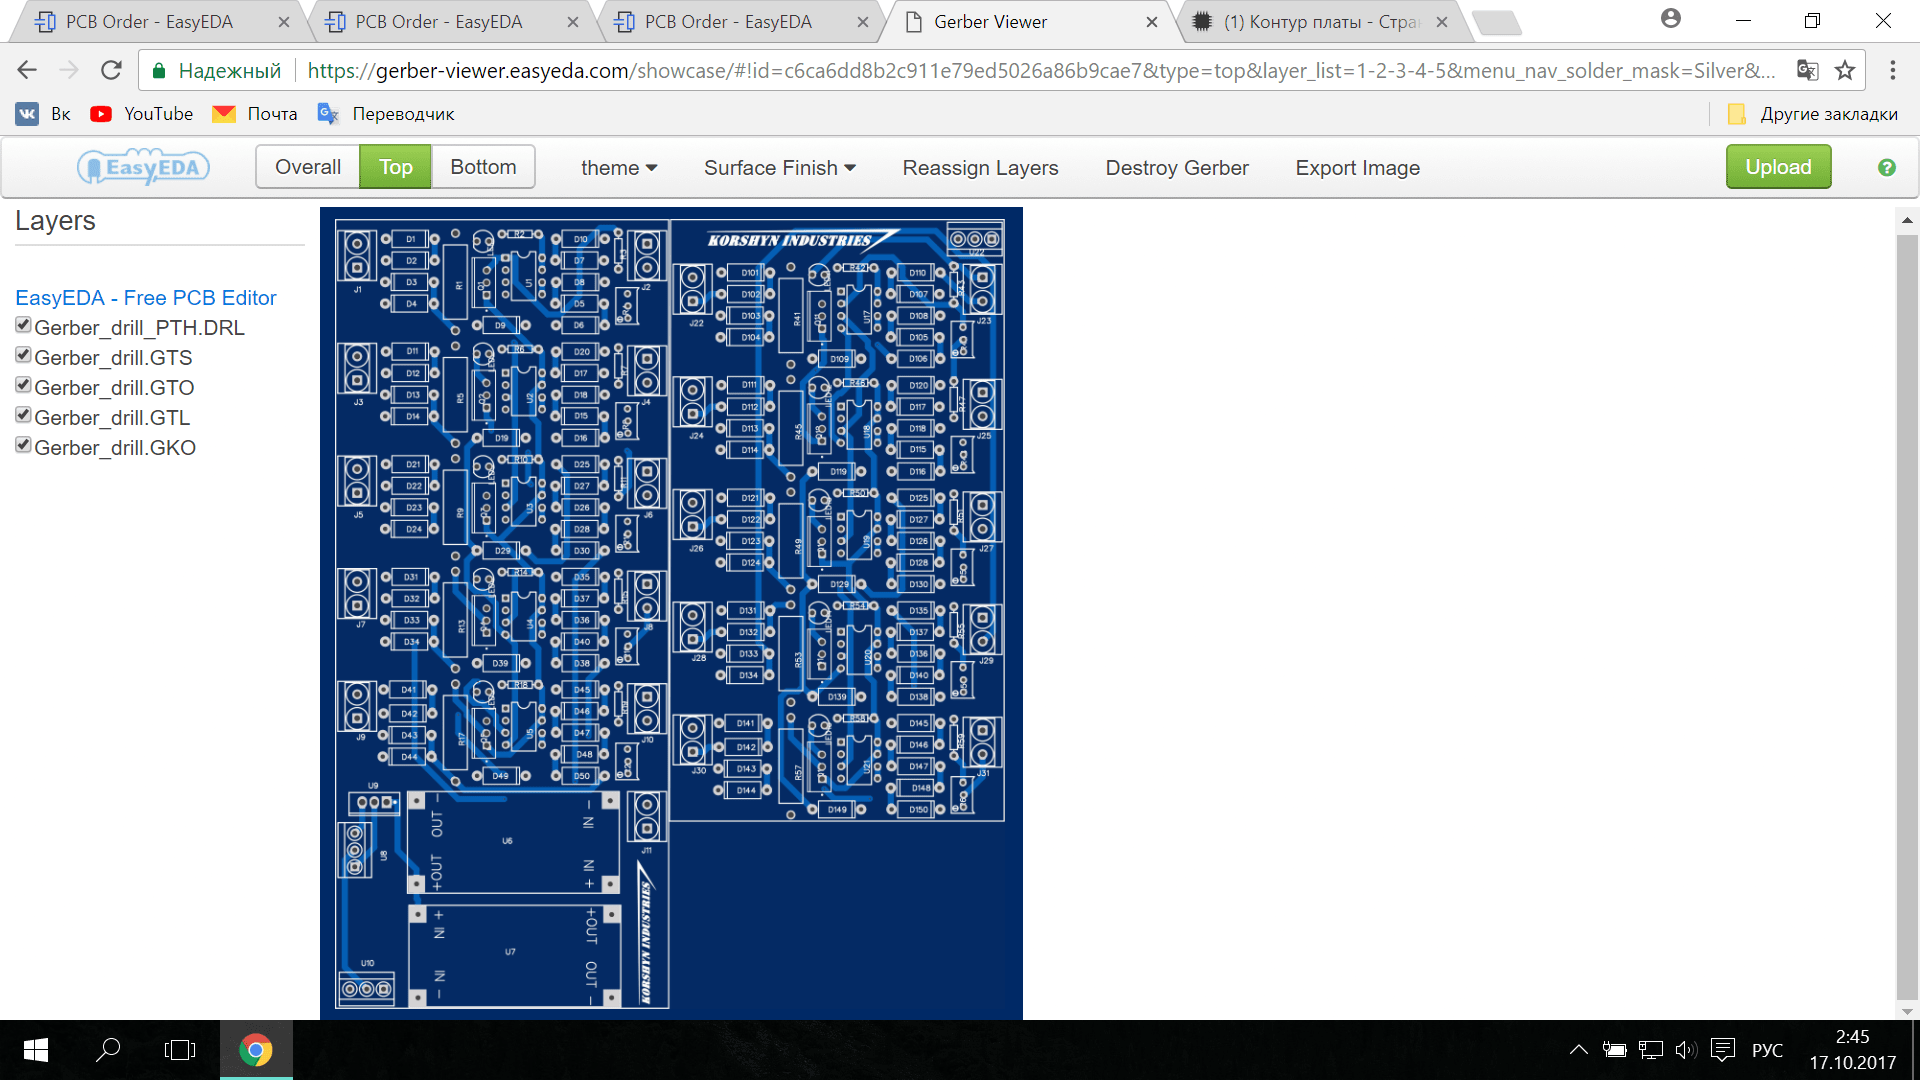Bookmark page with the star icon
Screen dimensions: 1920x1080
[x=1845, y=70]
